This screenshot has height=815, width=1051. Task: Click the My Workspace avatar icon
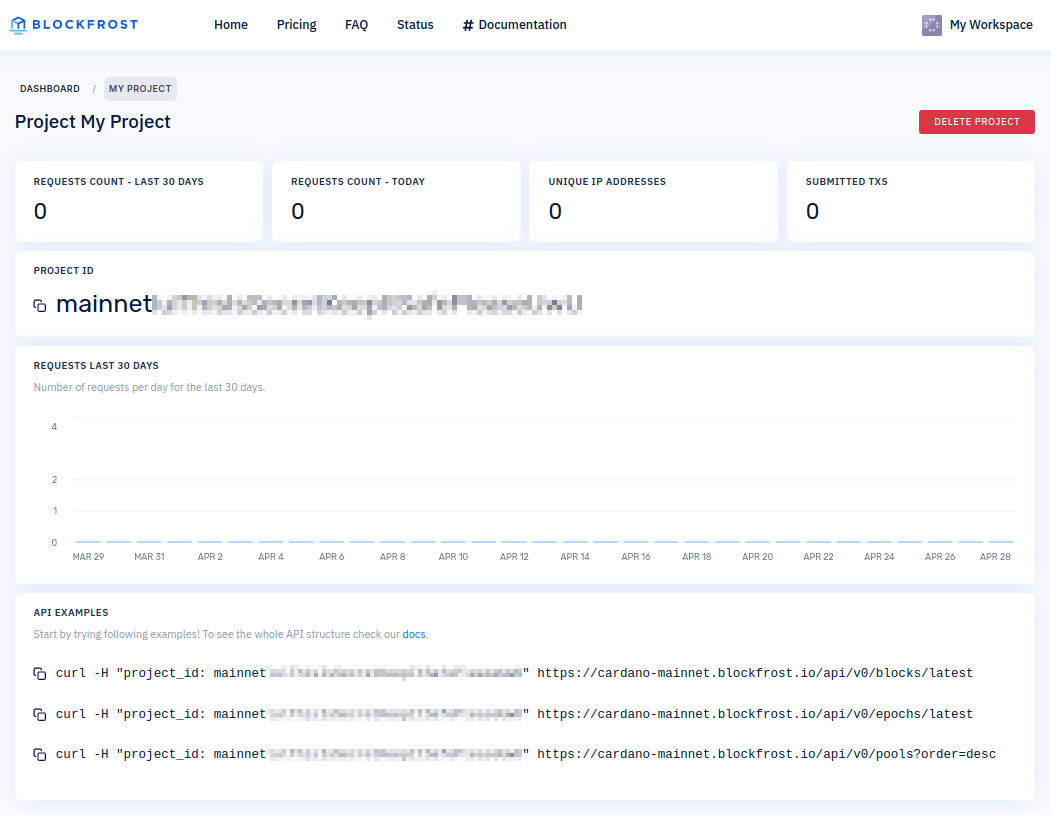(932, 25)
